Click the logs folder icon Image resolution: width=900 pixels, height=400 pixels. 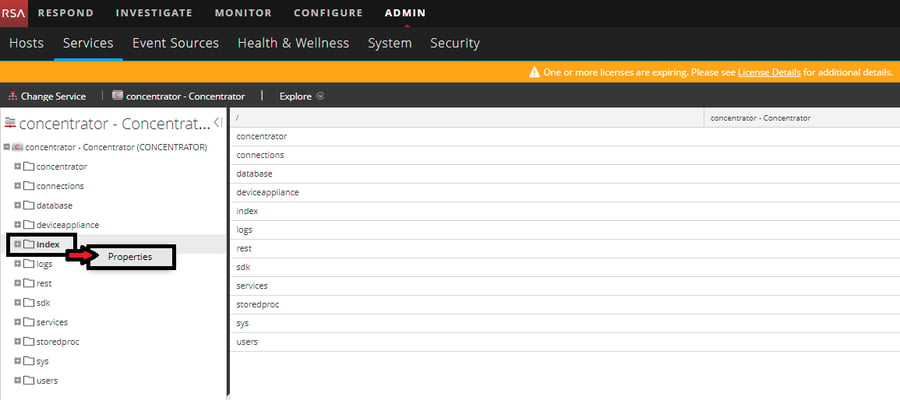29,264
